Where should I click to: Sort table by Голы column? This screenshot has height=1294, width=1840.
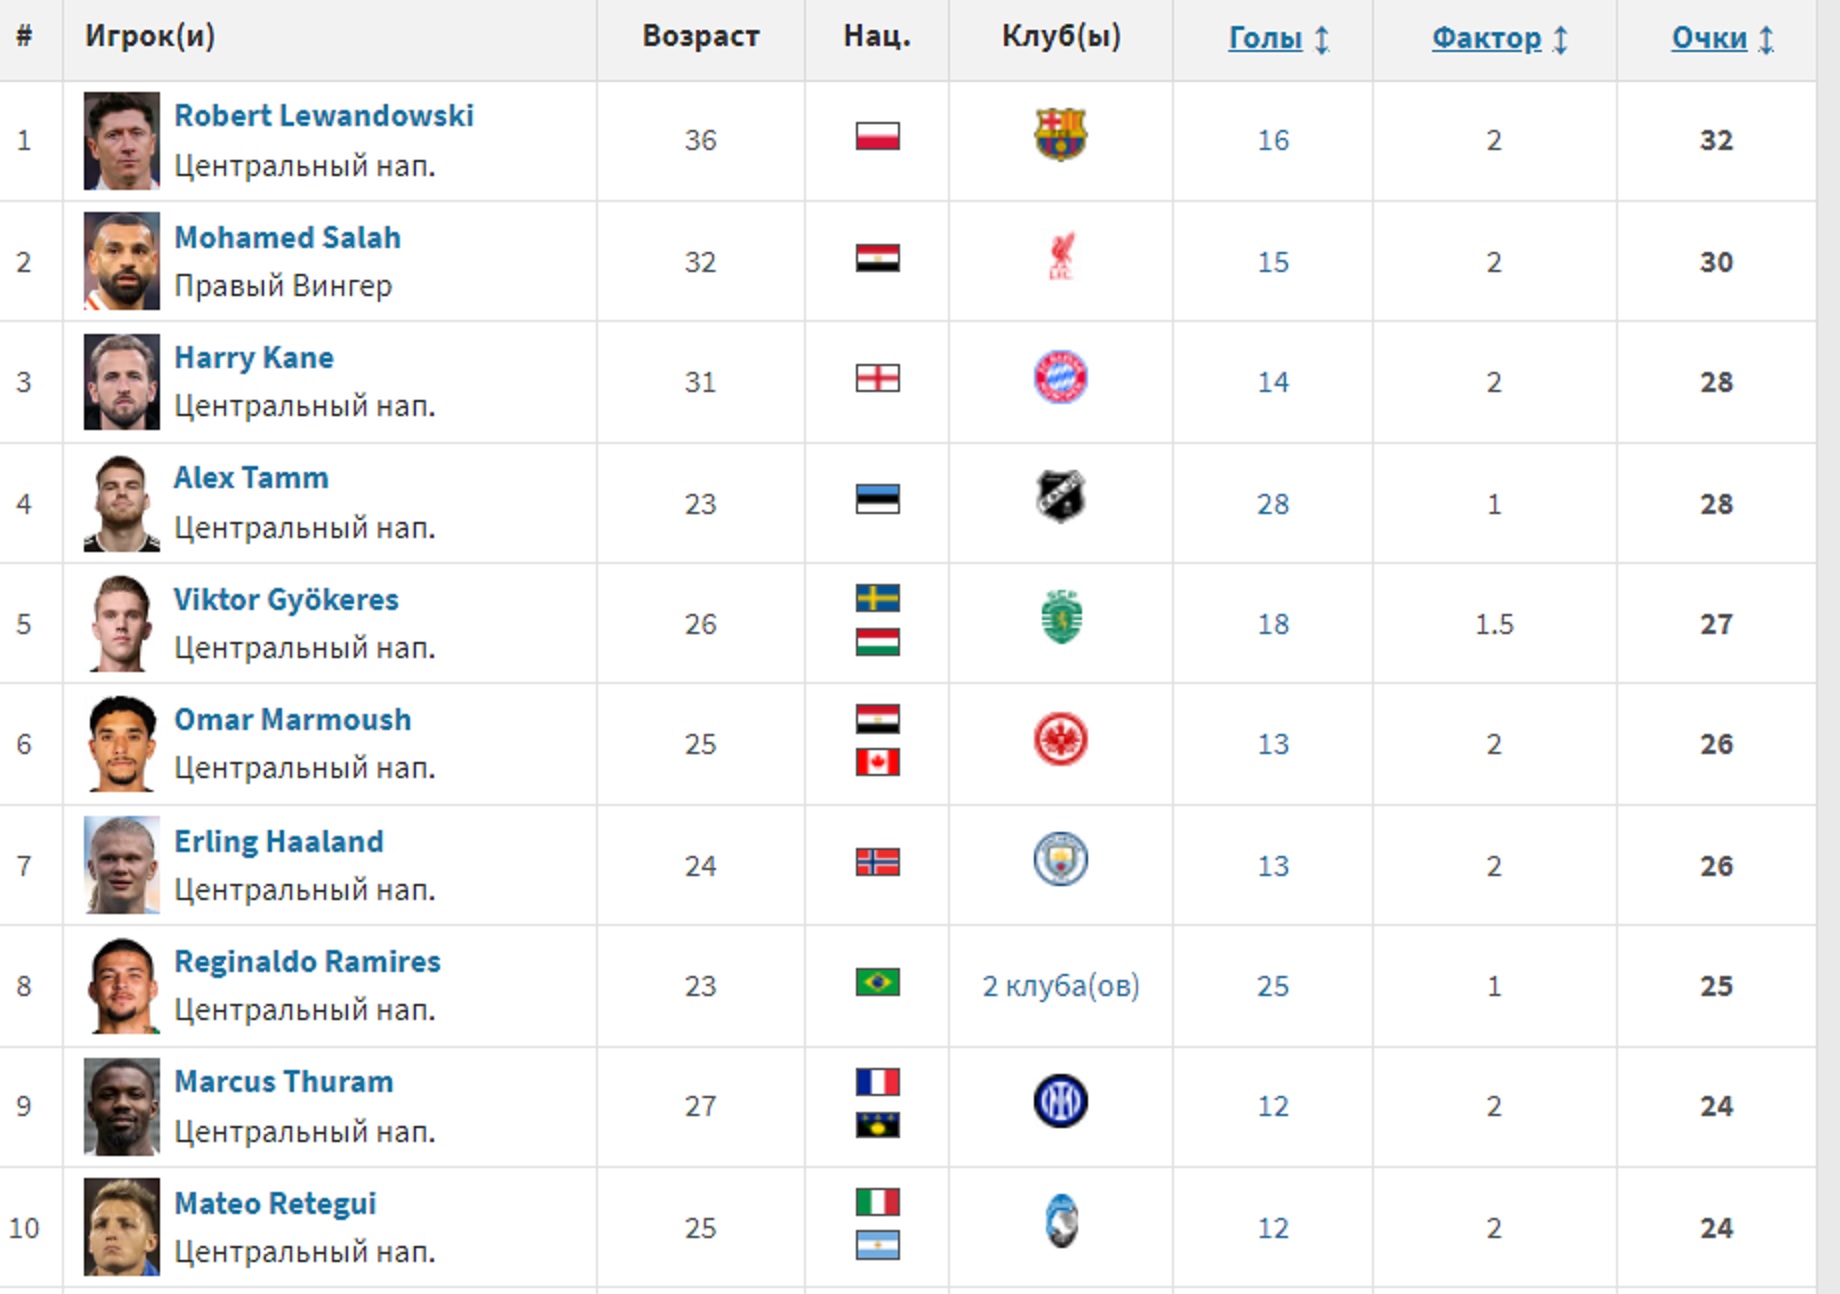(1266, 39)
